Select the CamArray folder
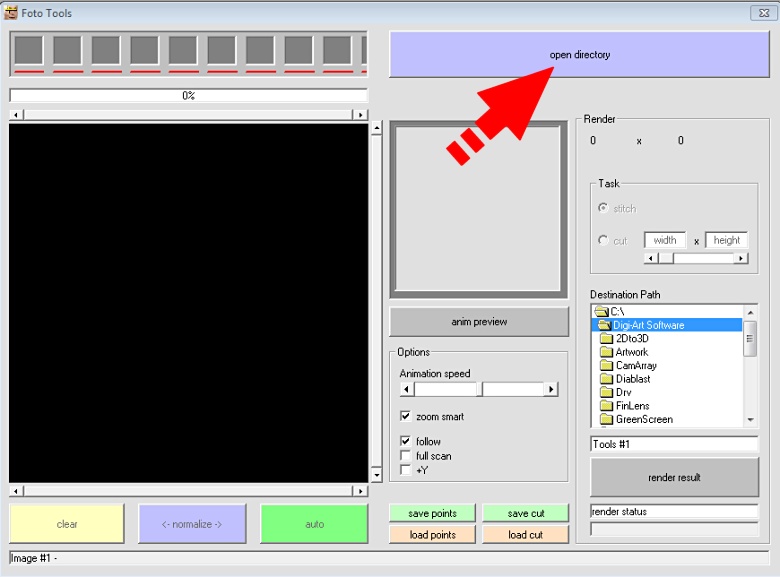Image resolution: width=780 pixels, height=577 pixels. (x=636, y=366)
